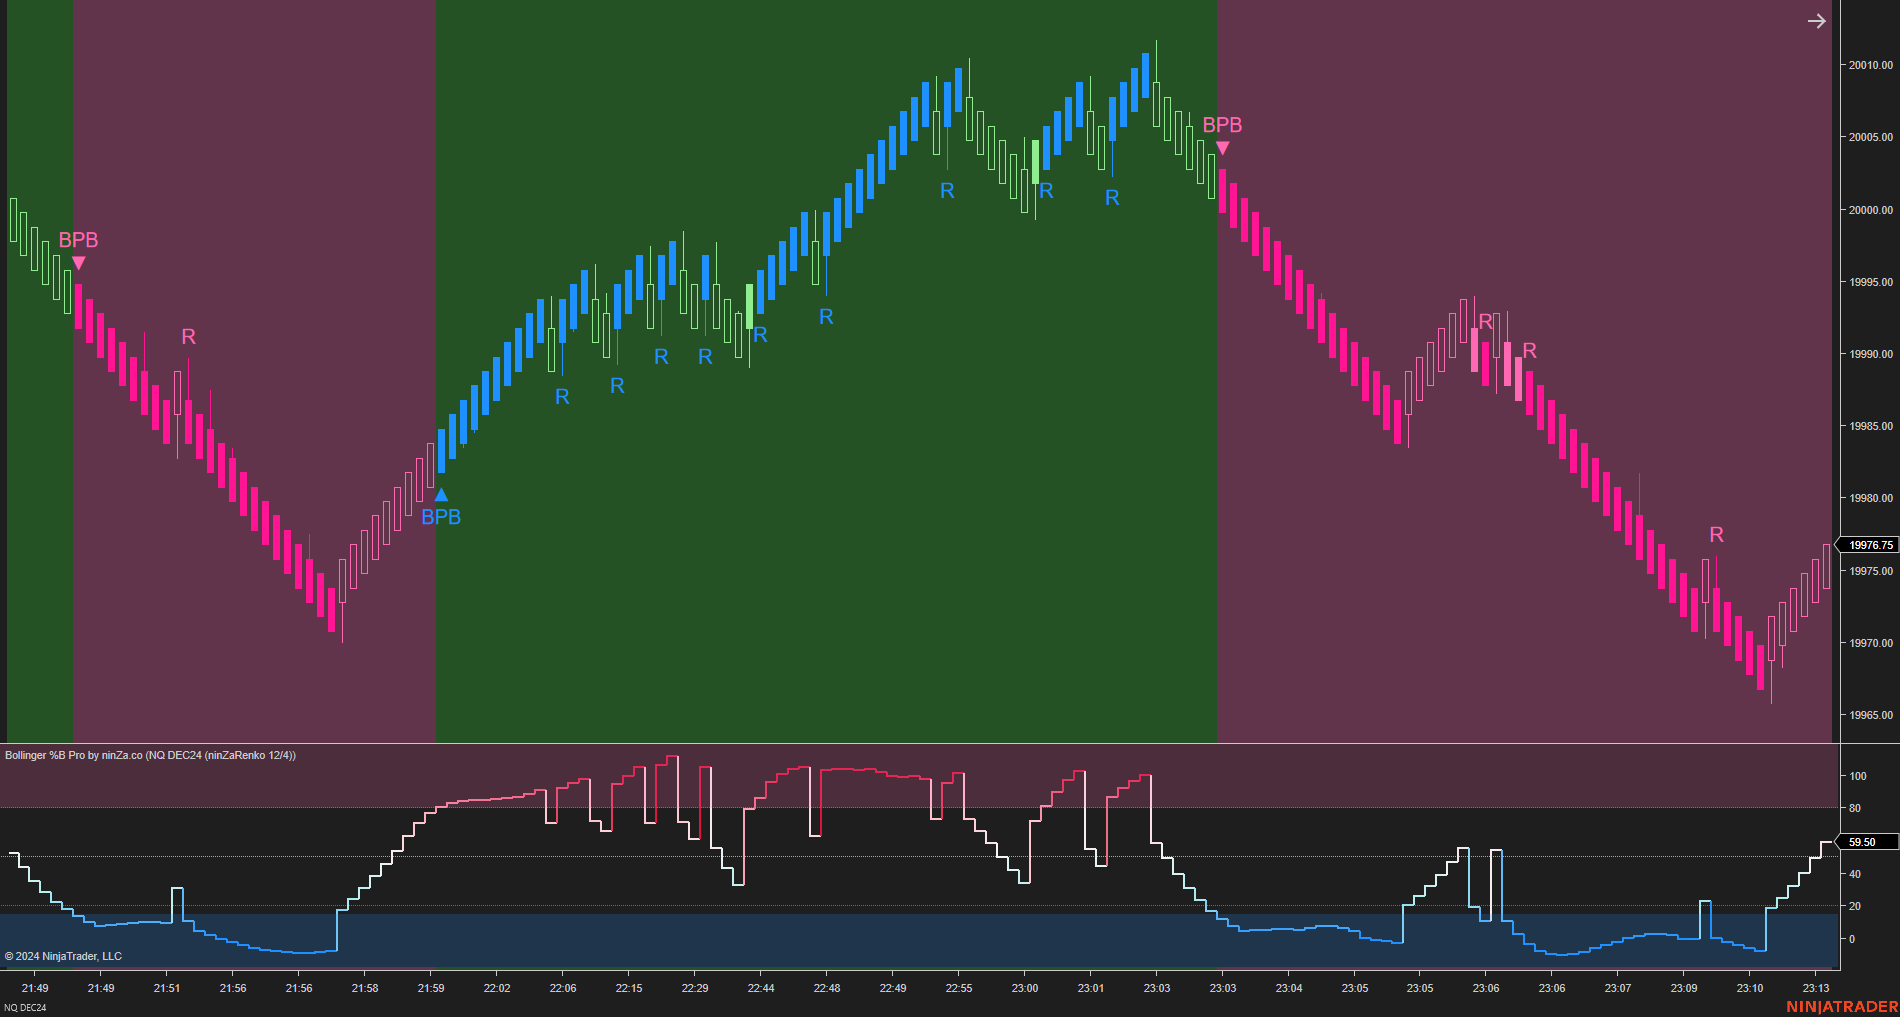The image size is (1900, 1017).
Task: Click the 100 level on indicator axis
Action: (x=1858, y=776)
